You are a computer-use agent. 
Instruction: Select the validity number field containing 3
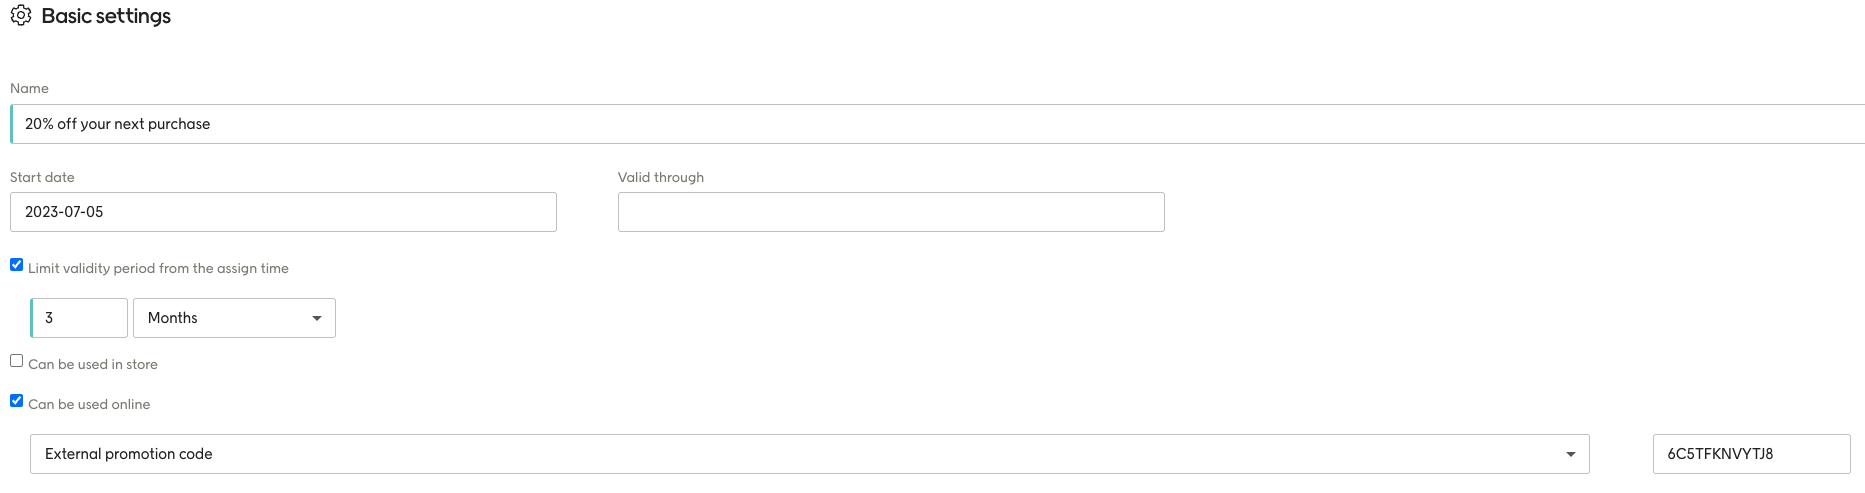pos(79,318)
